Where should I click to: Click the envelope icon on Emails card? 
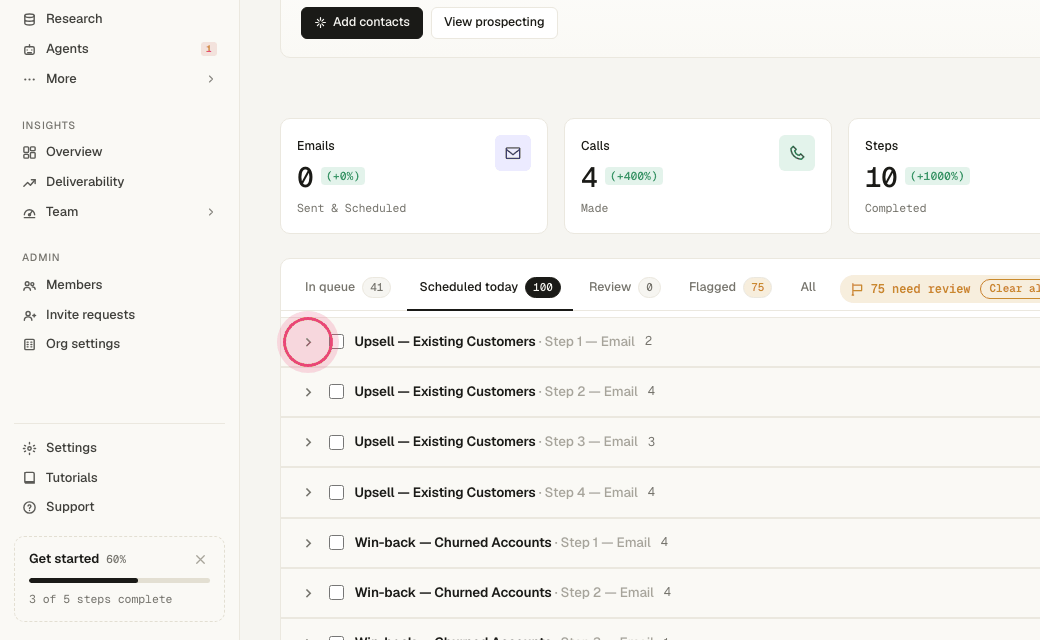(513, 153)
